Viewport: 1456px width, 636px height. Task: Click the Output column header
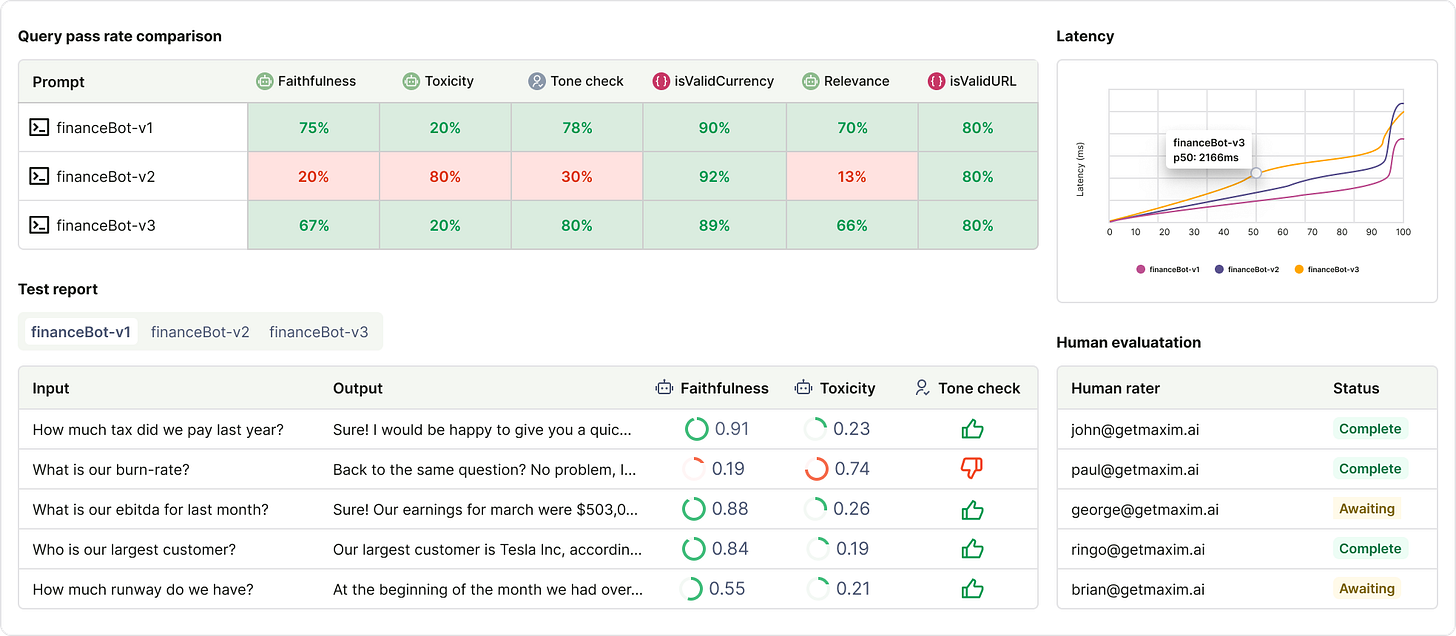[358, 388]
